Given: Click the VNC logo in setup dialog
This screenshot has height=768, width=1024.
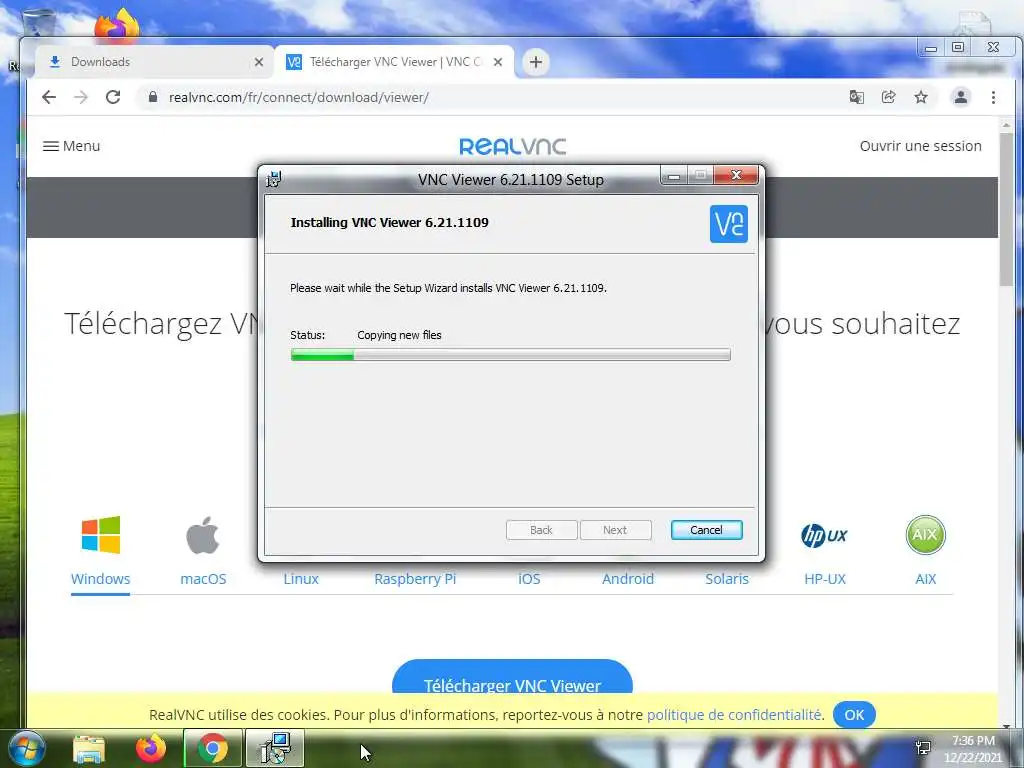Looking at the screenshot, I should click(x=729, y=224).
